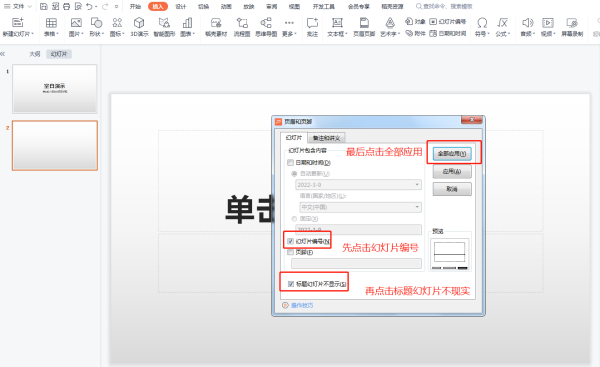
Task: Open the 操作技巧 tips link
Action: pyautogui.click(x=302, y=305)
